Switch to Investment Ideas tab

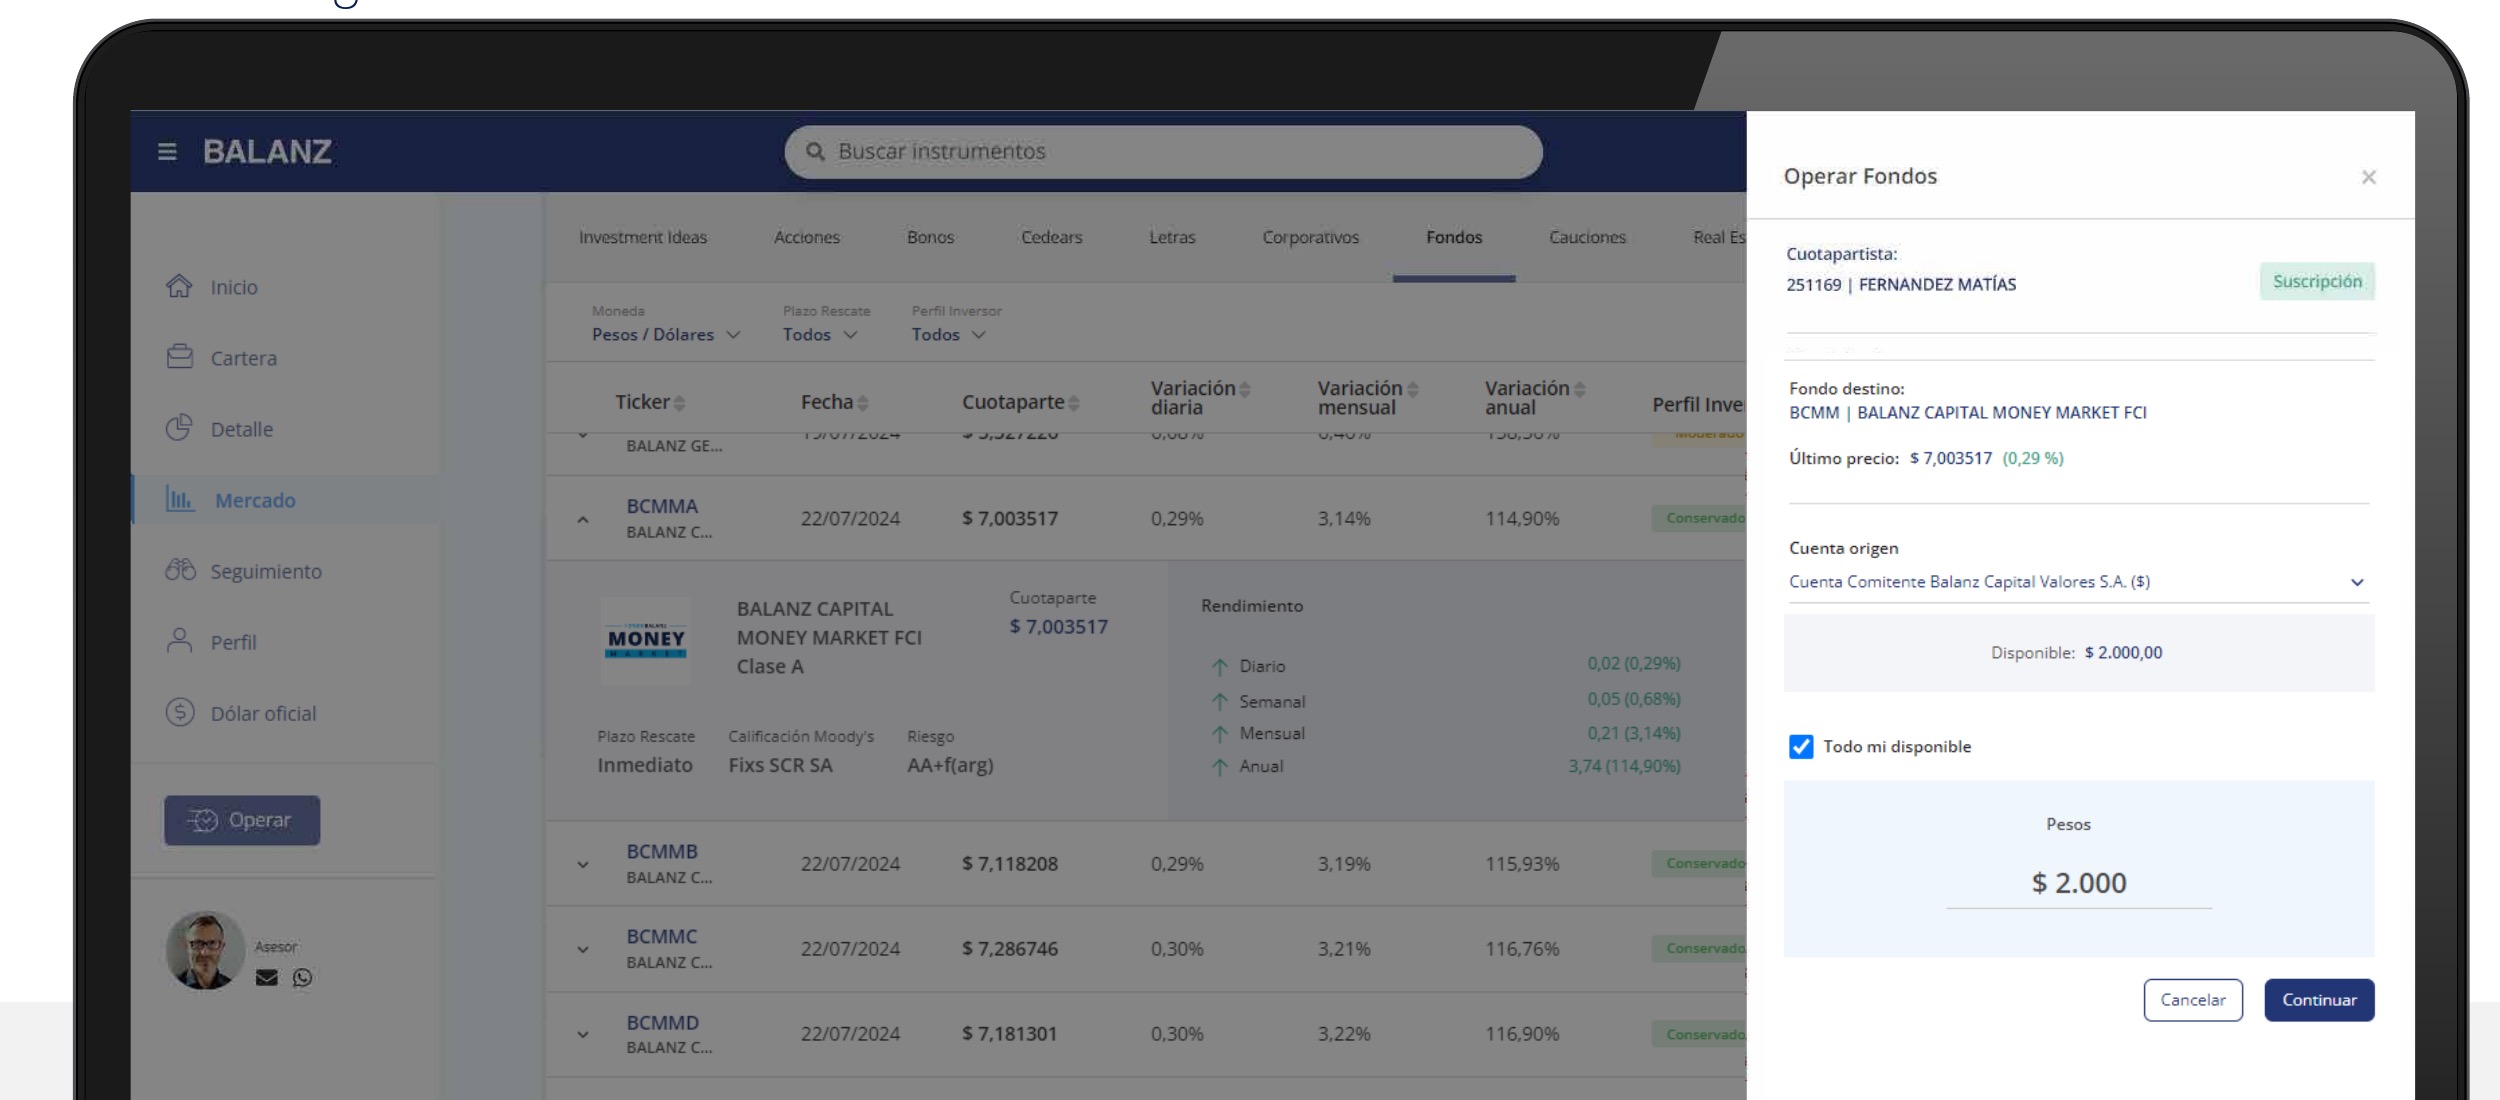click(x=643, y=237)
